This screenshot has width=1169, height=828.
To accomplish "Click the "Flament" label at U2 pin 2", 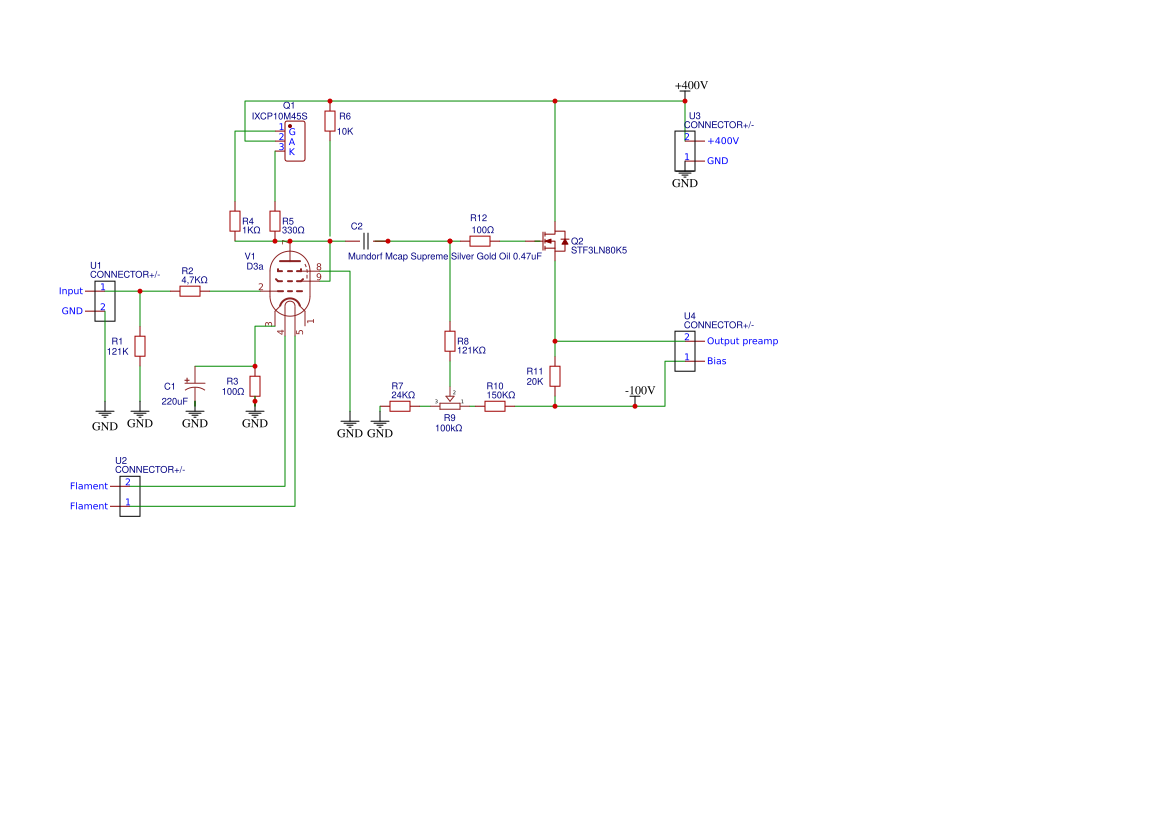I will click(x=89, y=486).
